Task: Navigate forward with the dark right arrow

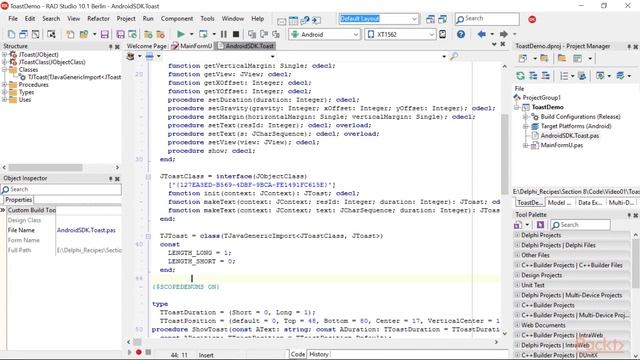Action: pyautogui.click(x=504, y=34)
